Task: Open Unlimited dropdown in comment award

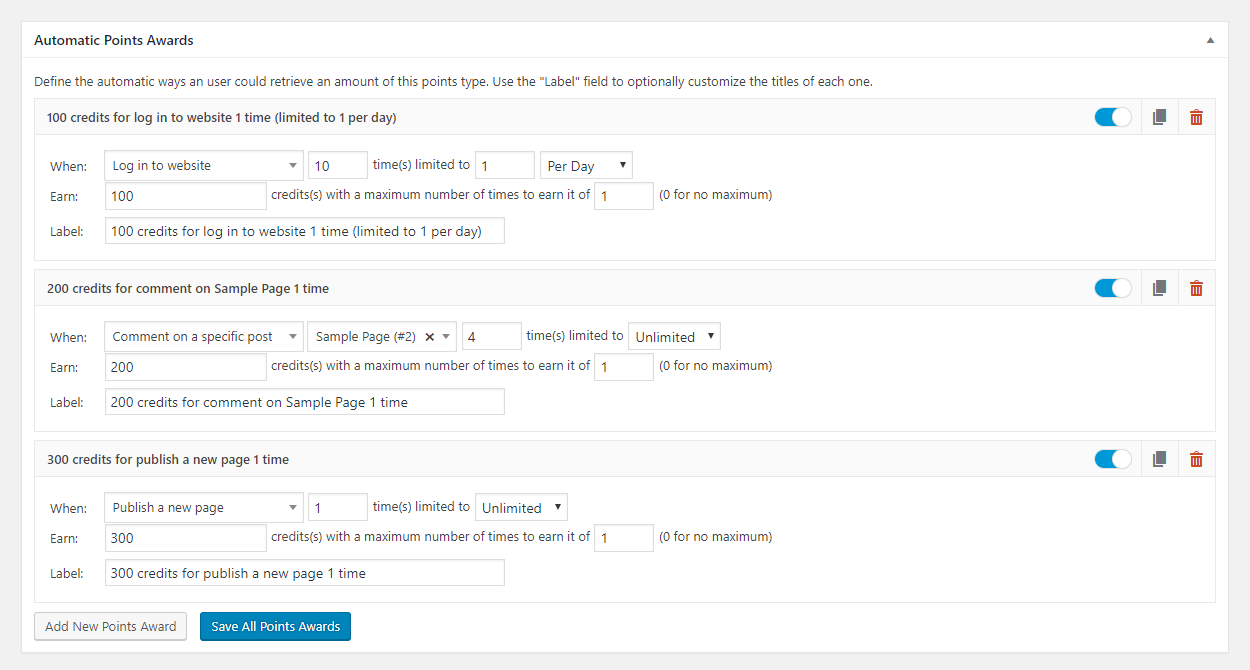Action: (674, 337)
